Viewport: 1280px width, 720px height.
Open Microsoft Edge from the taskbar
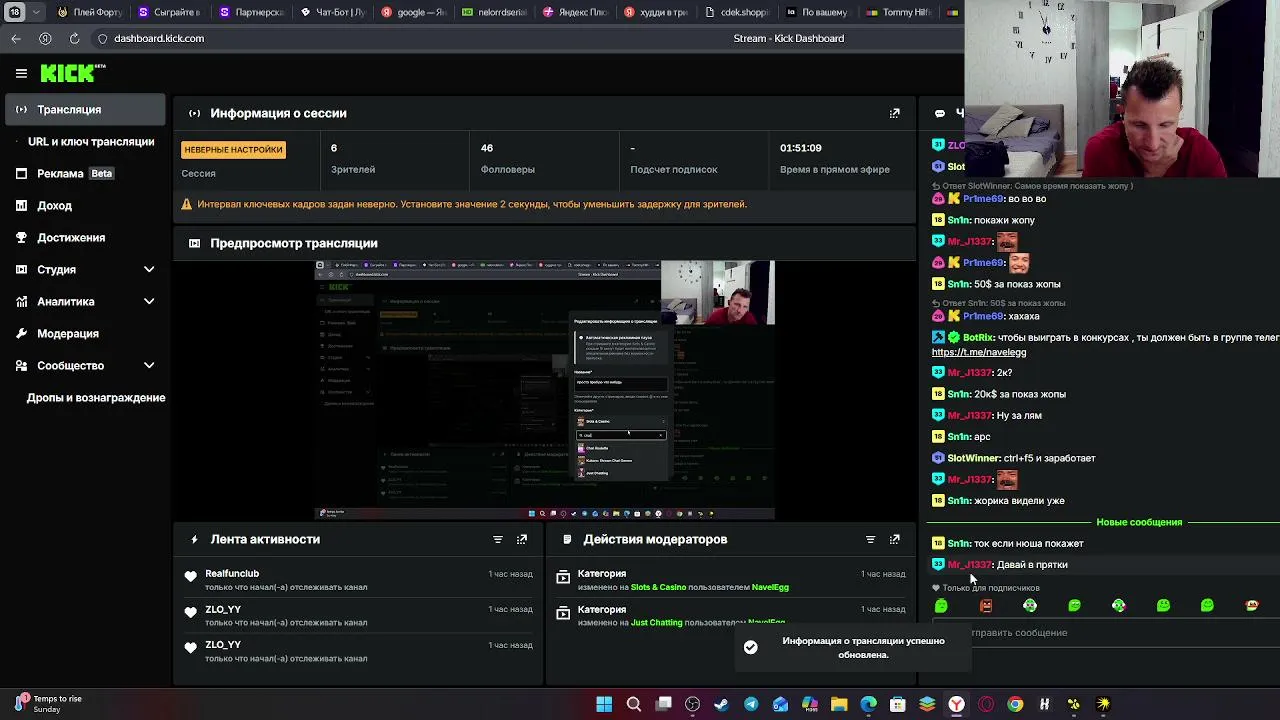868,704
